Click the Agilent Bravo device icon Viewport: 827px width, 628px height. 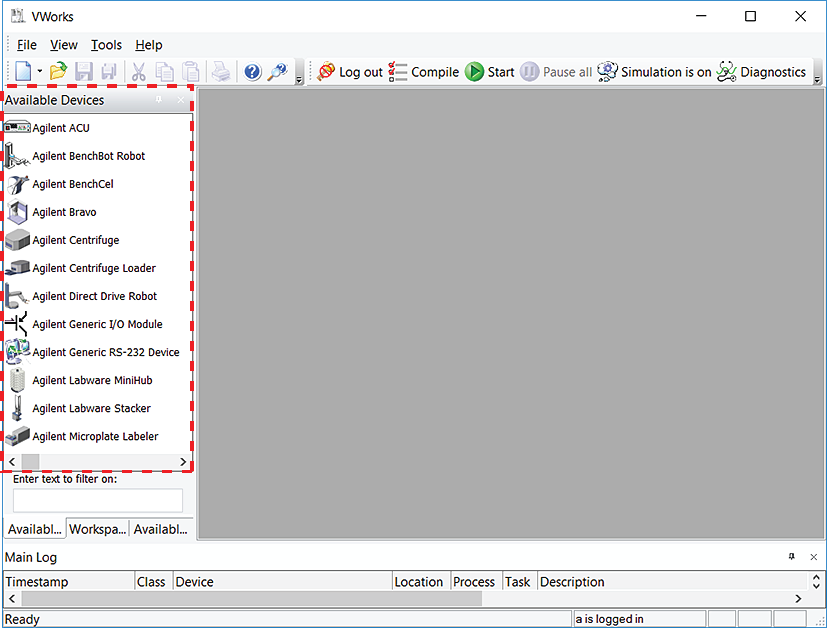point(17,212)
